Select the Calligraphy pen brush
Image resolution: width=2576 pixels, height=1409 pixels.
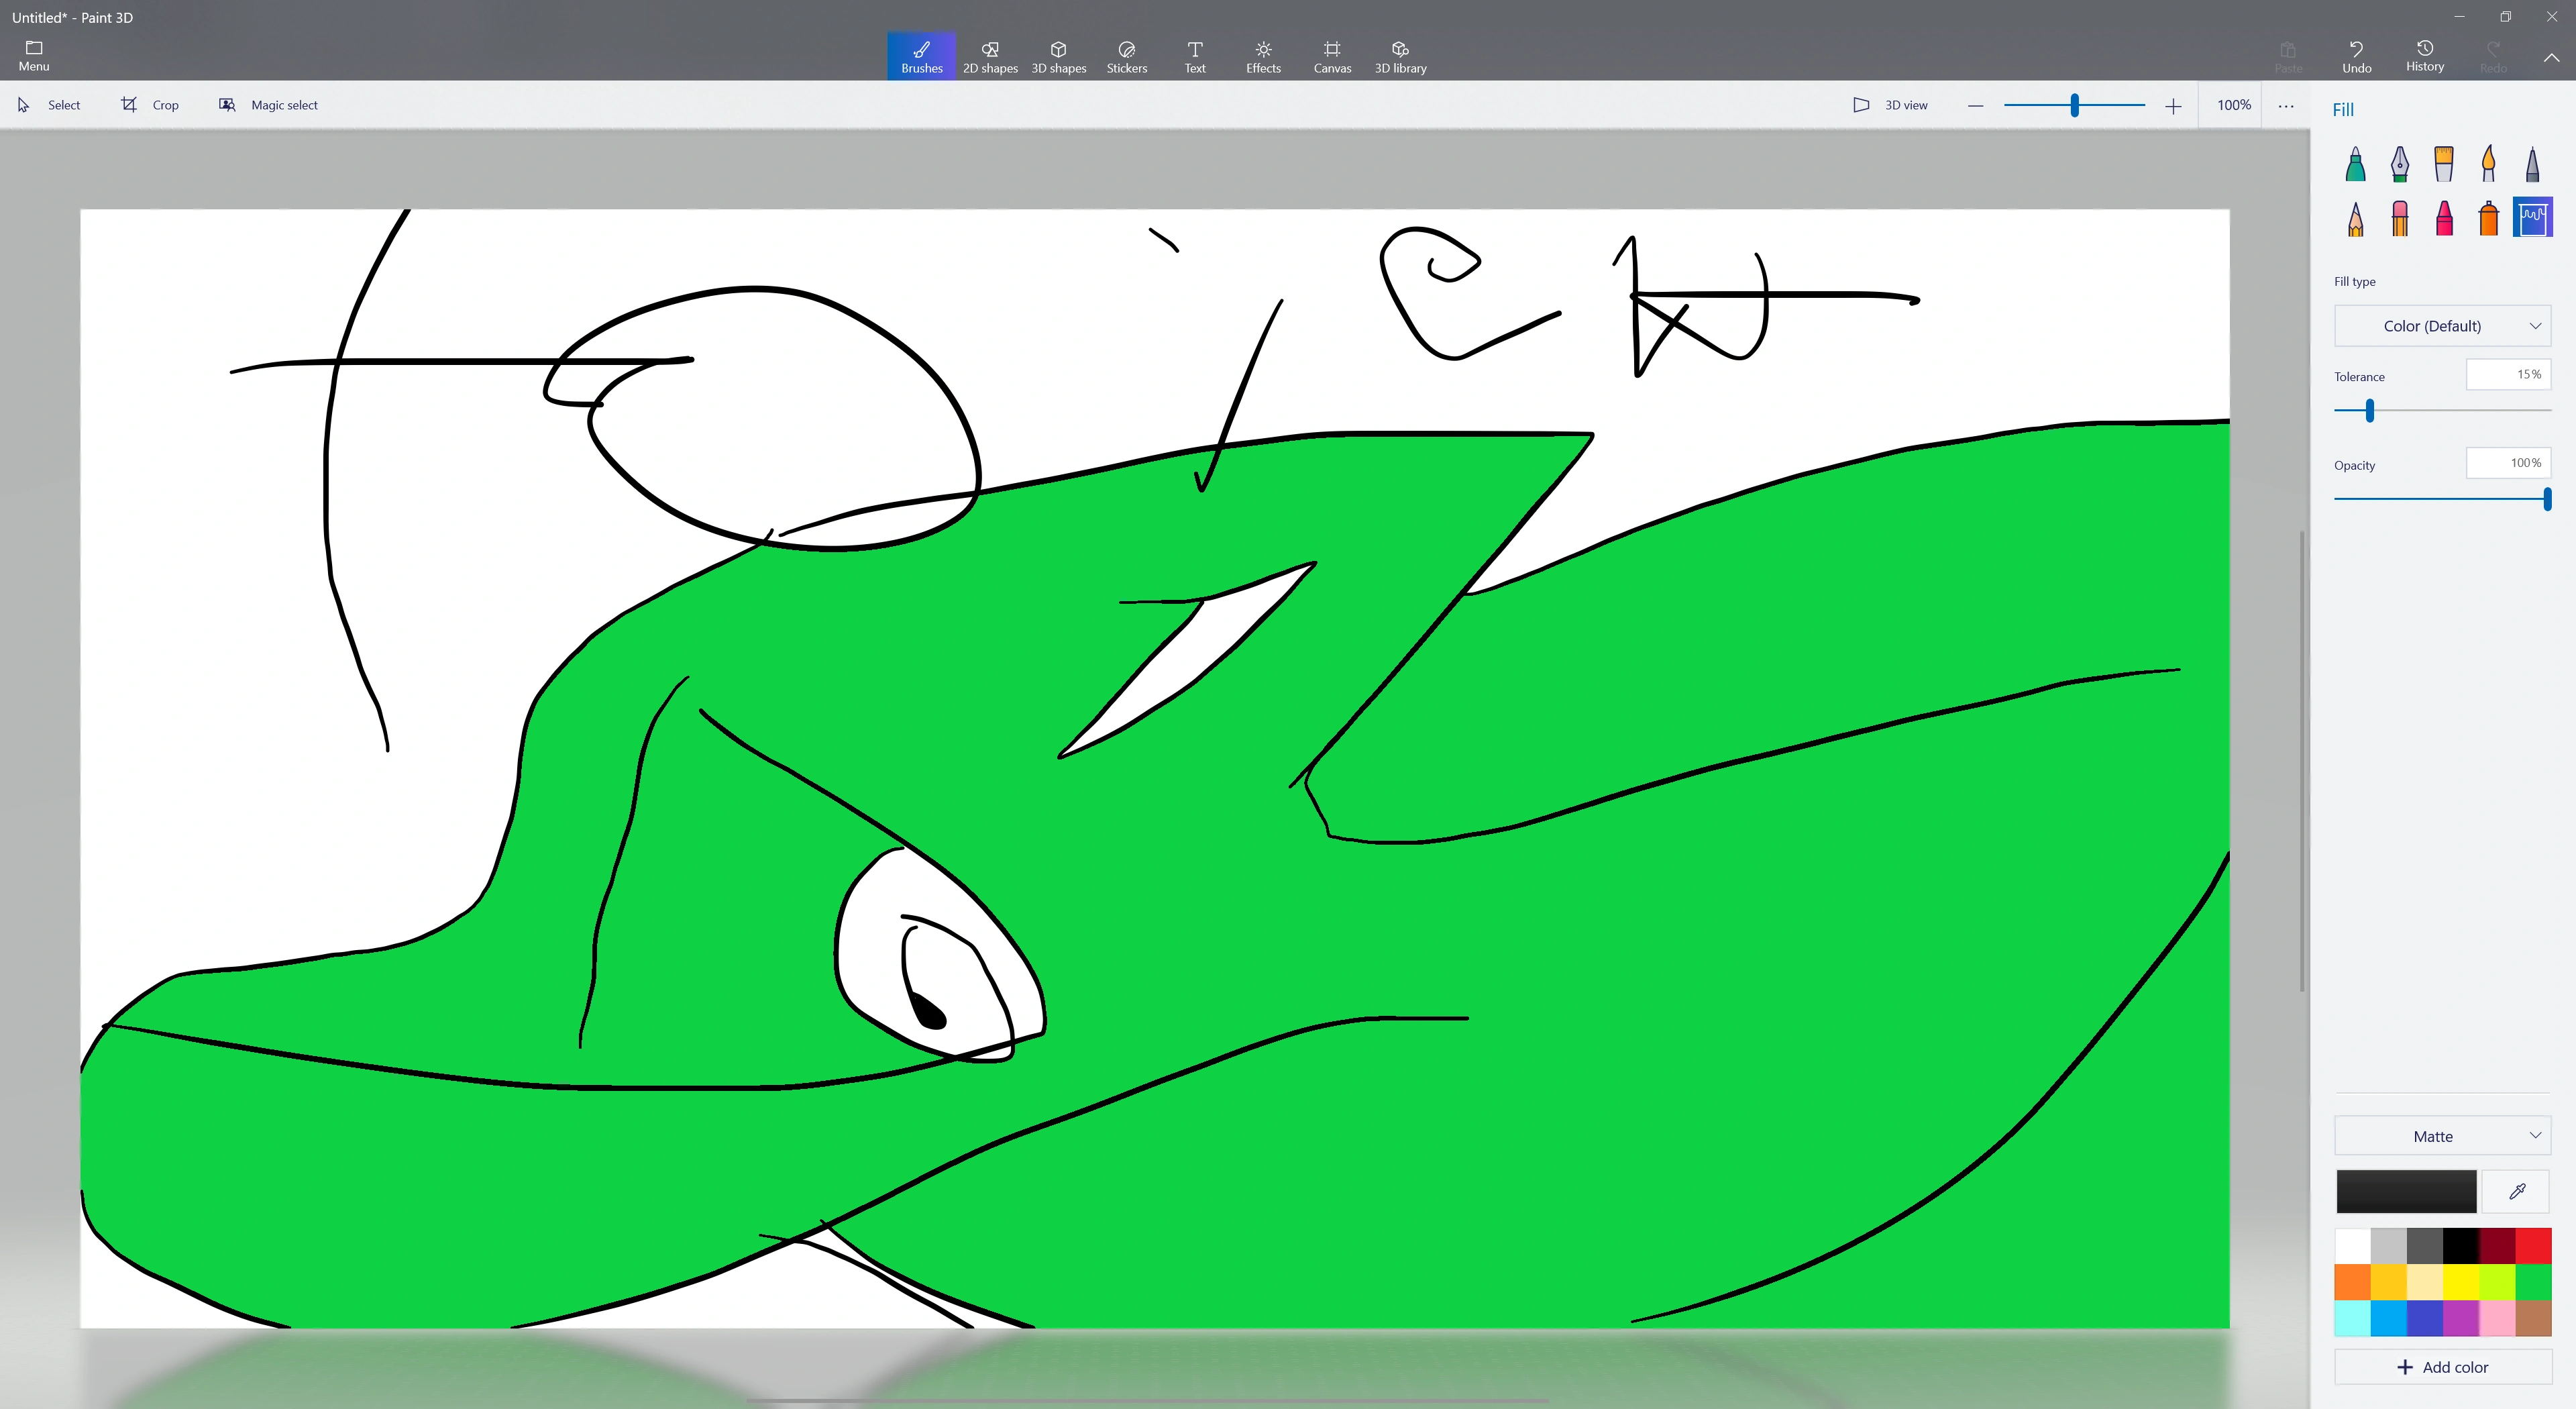pyautogui.click(x=2399, y=164)
